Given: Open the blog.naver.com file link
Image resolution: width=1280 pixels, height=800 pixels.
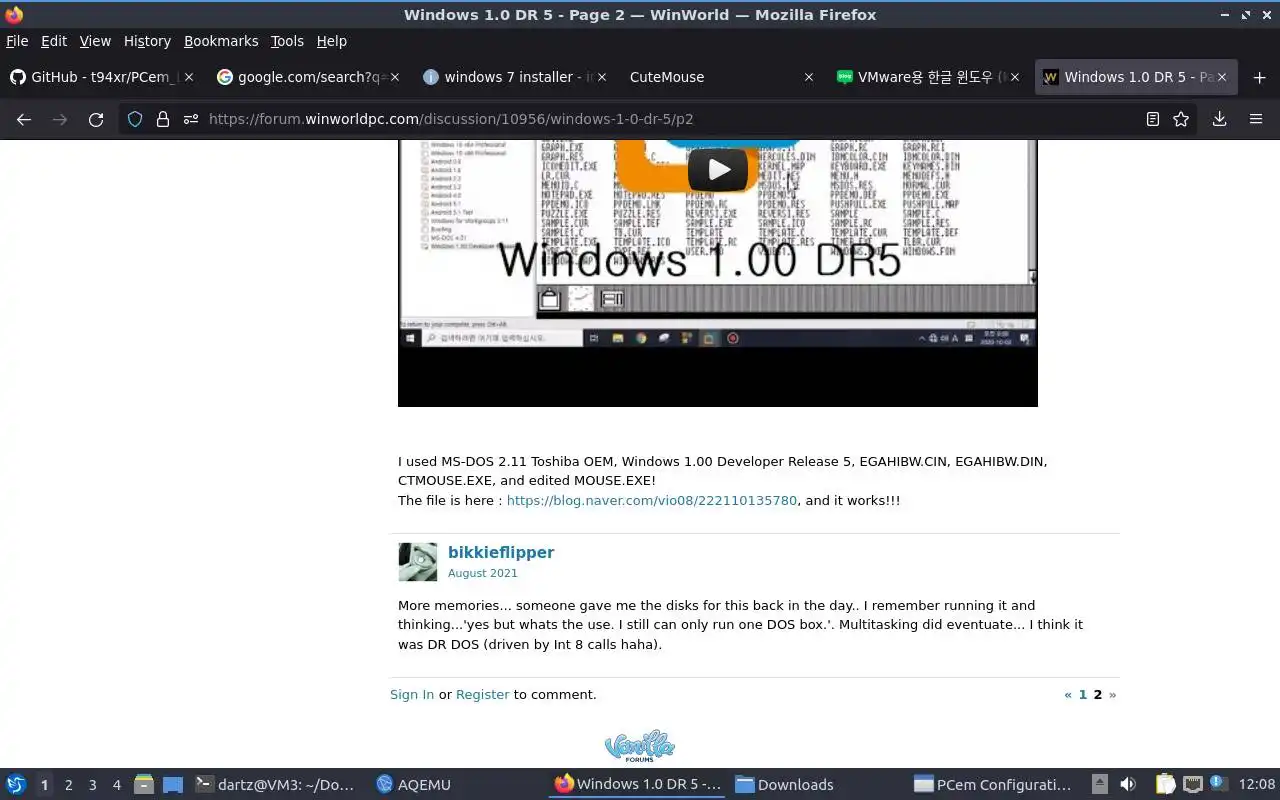Looking at the screenshot, I should click(652, 500).
